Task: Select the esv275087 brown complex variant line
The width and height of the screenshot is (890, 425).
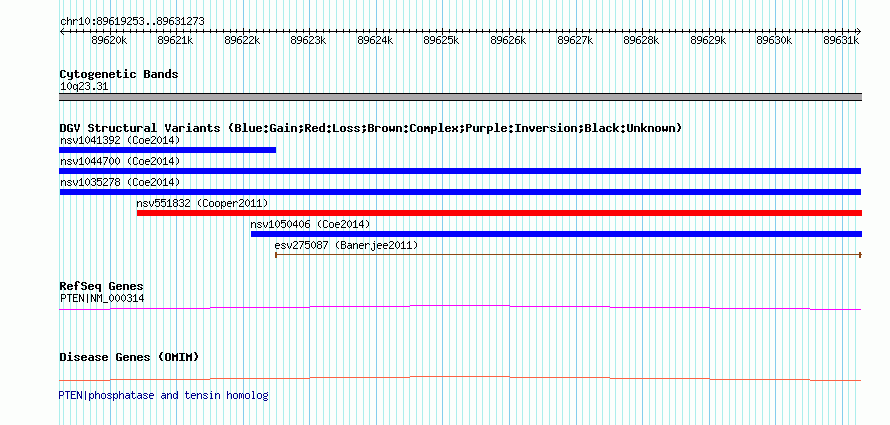Action: pyautogui.click(x=568, y=255)
